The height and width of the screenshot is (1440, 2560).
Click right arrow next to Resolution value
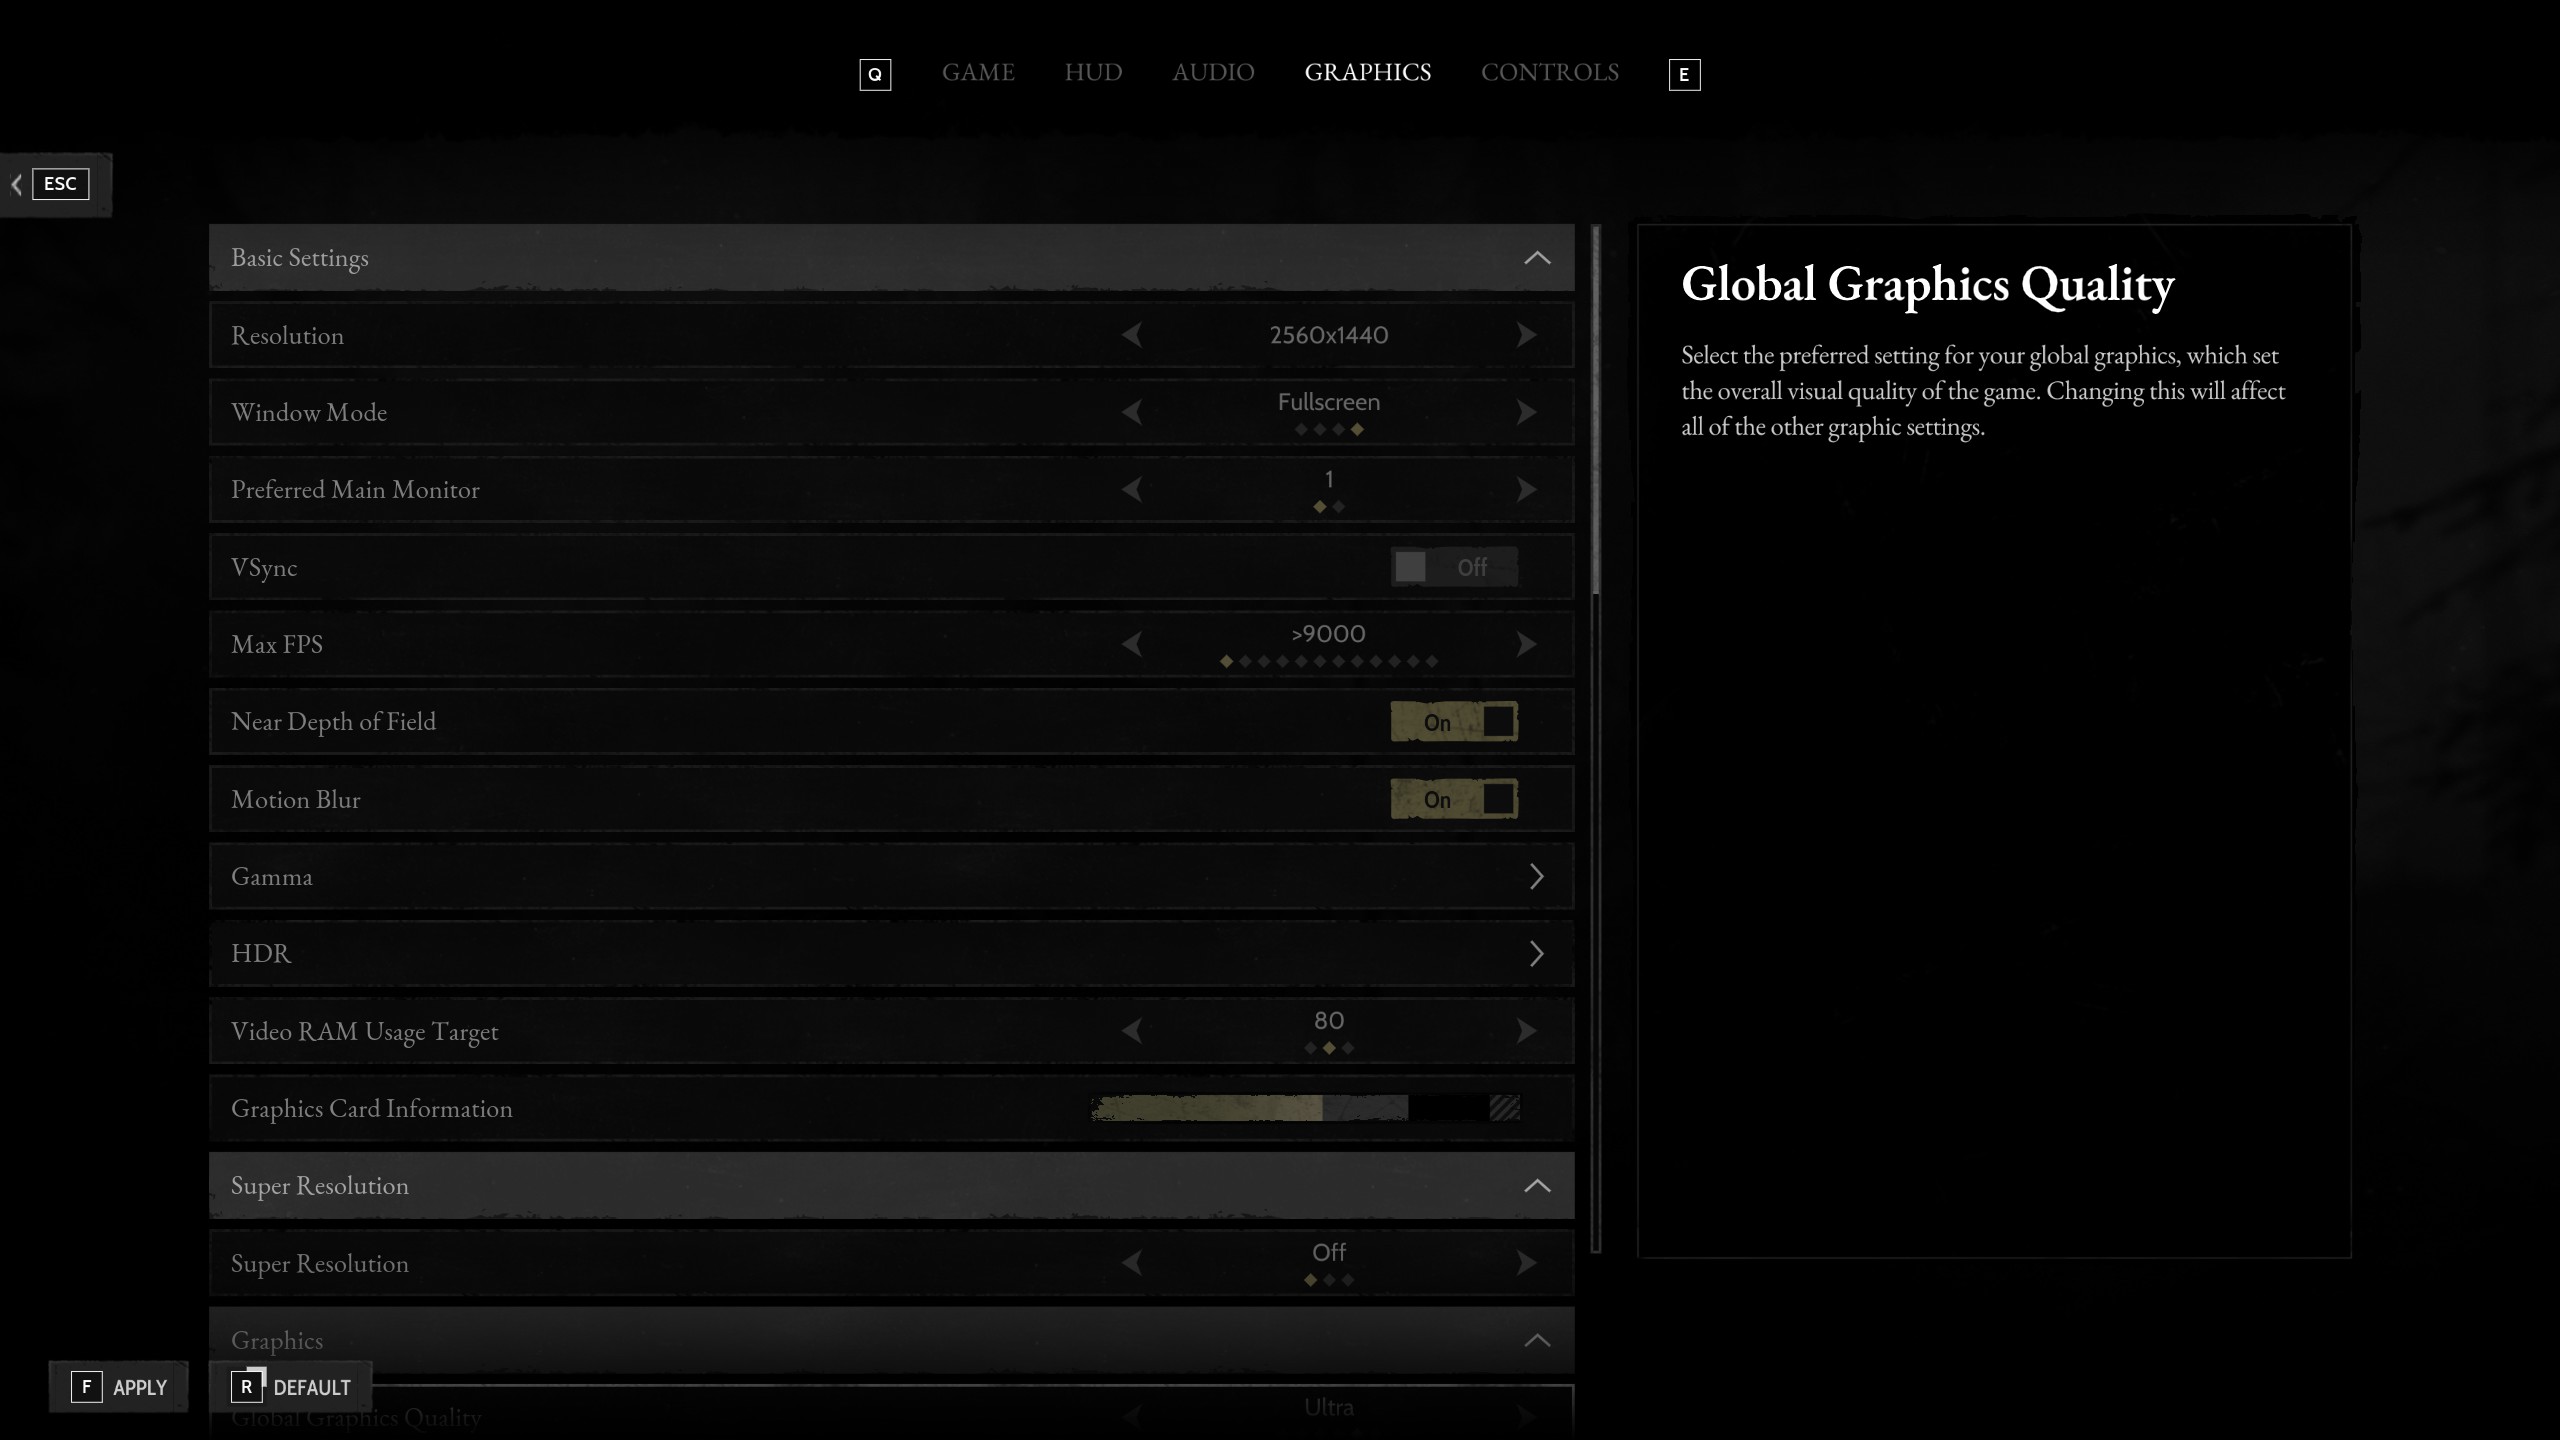tap(1526, 335)
